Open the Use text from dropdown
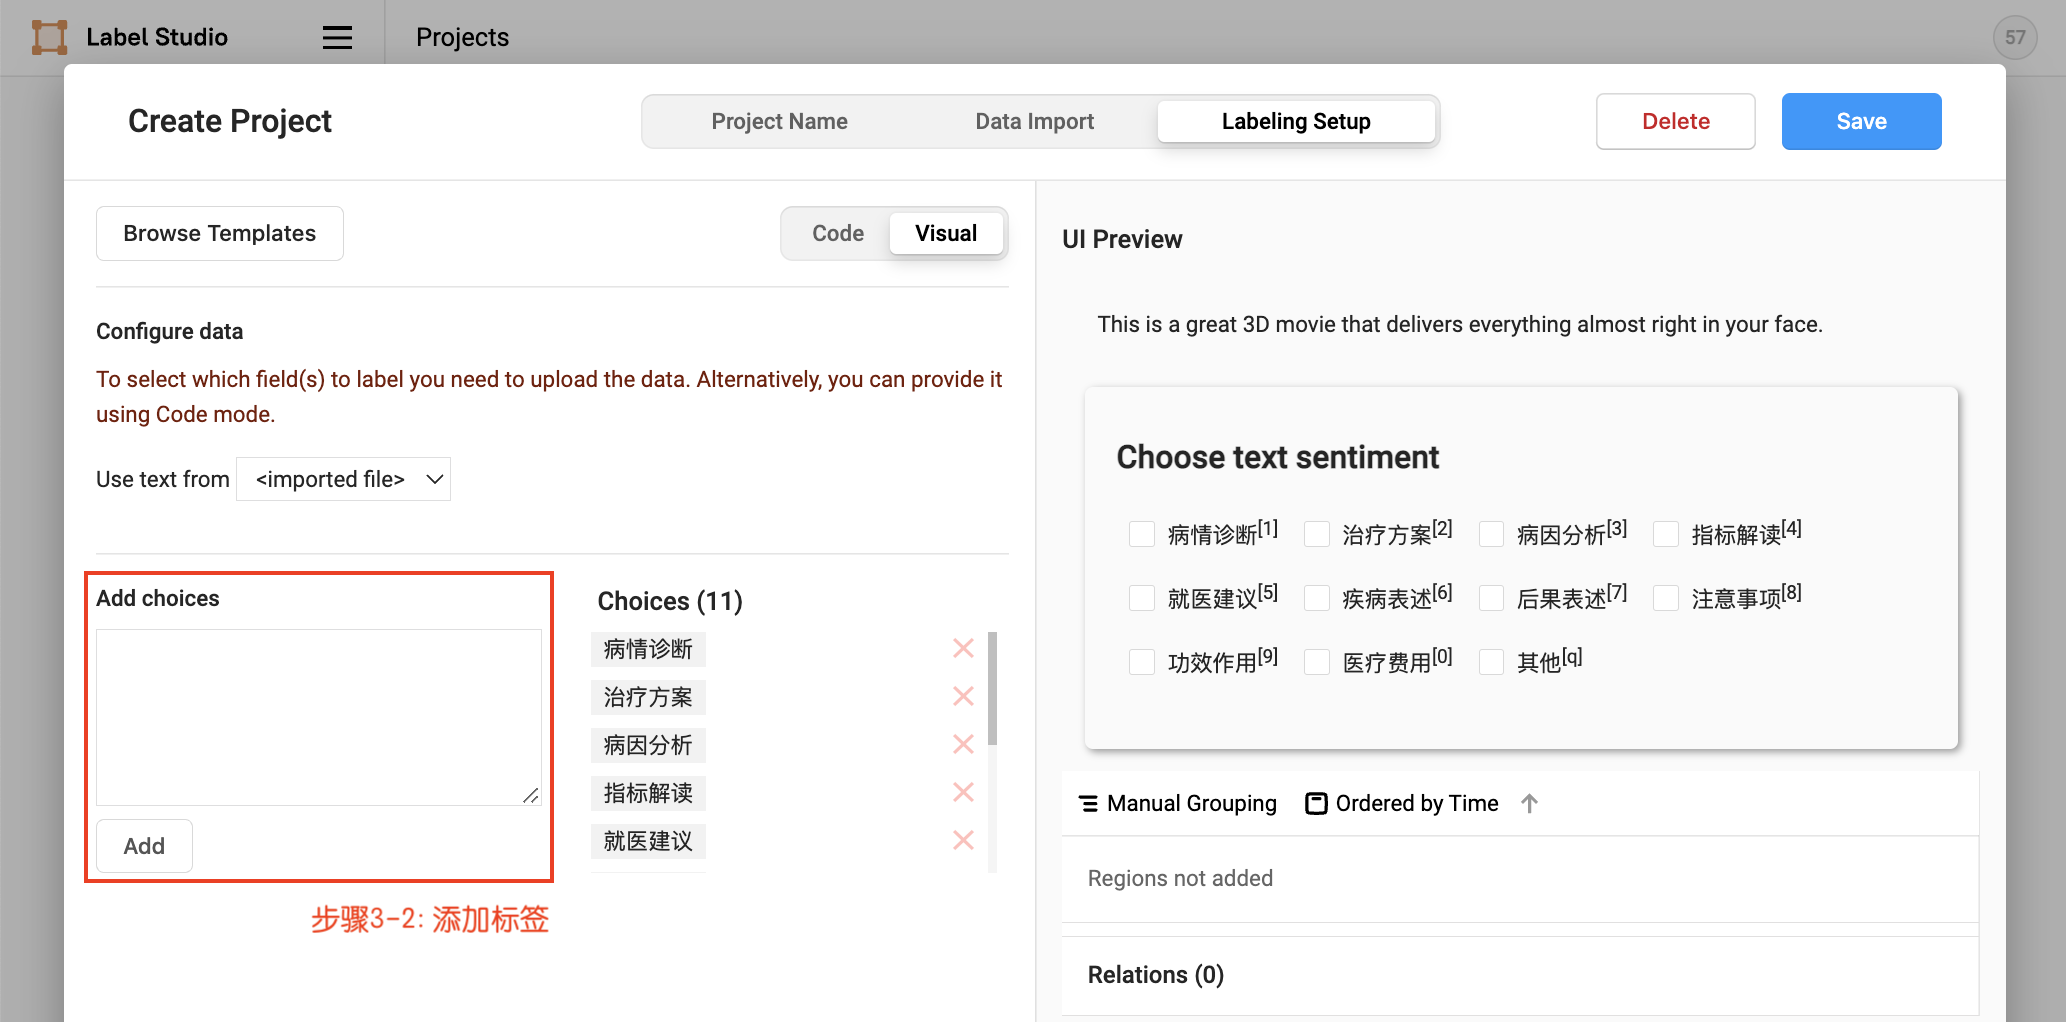This screenshot has height=1022, width=2066. (x=343, y=479)
